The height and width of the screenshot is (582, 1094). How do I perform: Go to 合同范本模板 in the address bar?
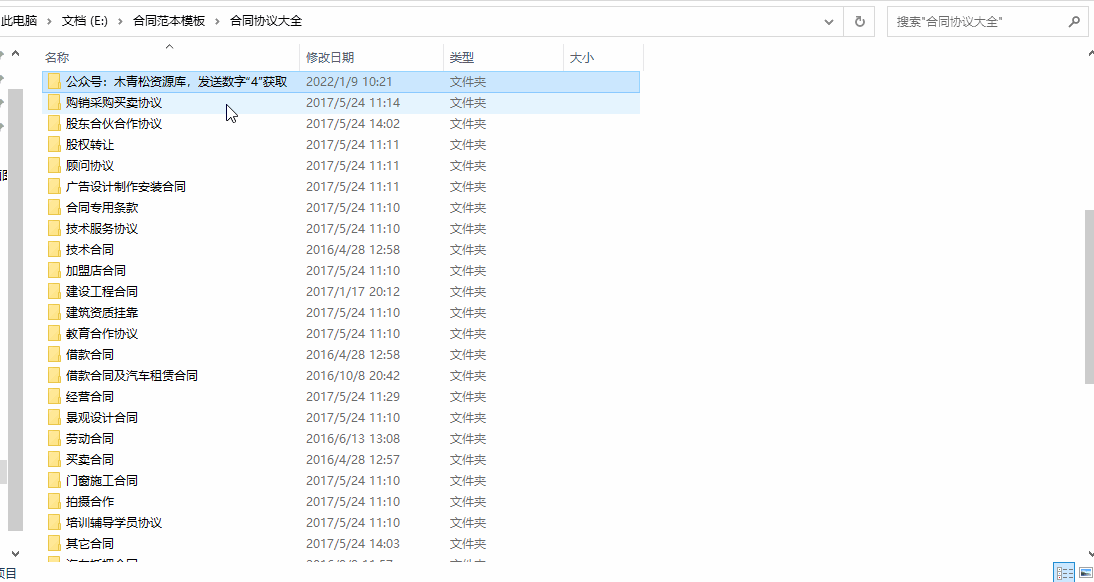tap(169, 22)
